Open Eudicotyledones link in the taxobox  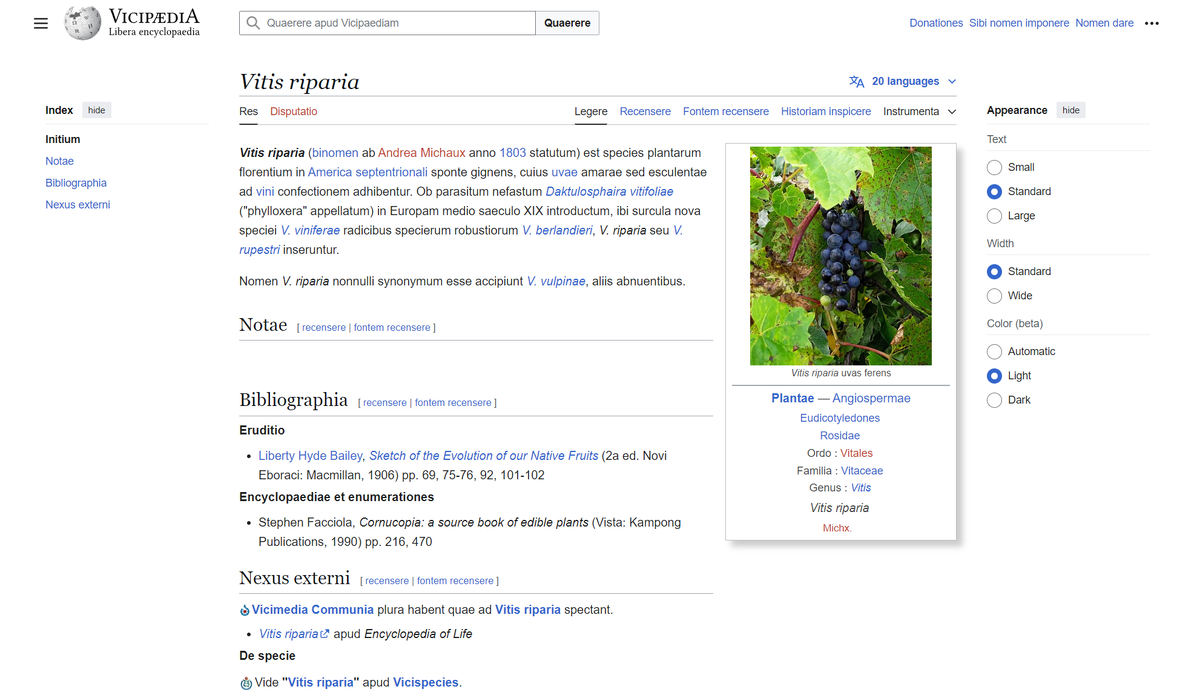[x=840, y=418]
